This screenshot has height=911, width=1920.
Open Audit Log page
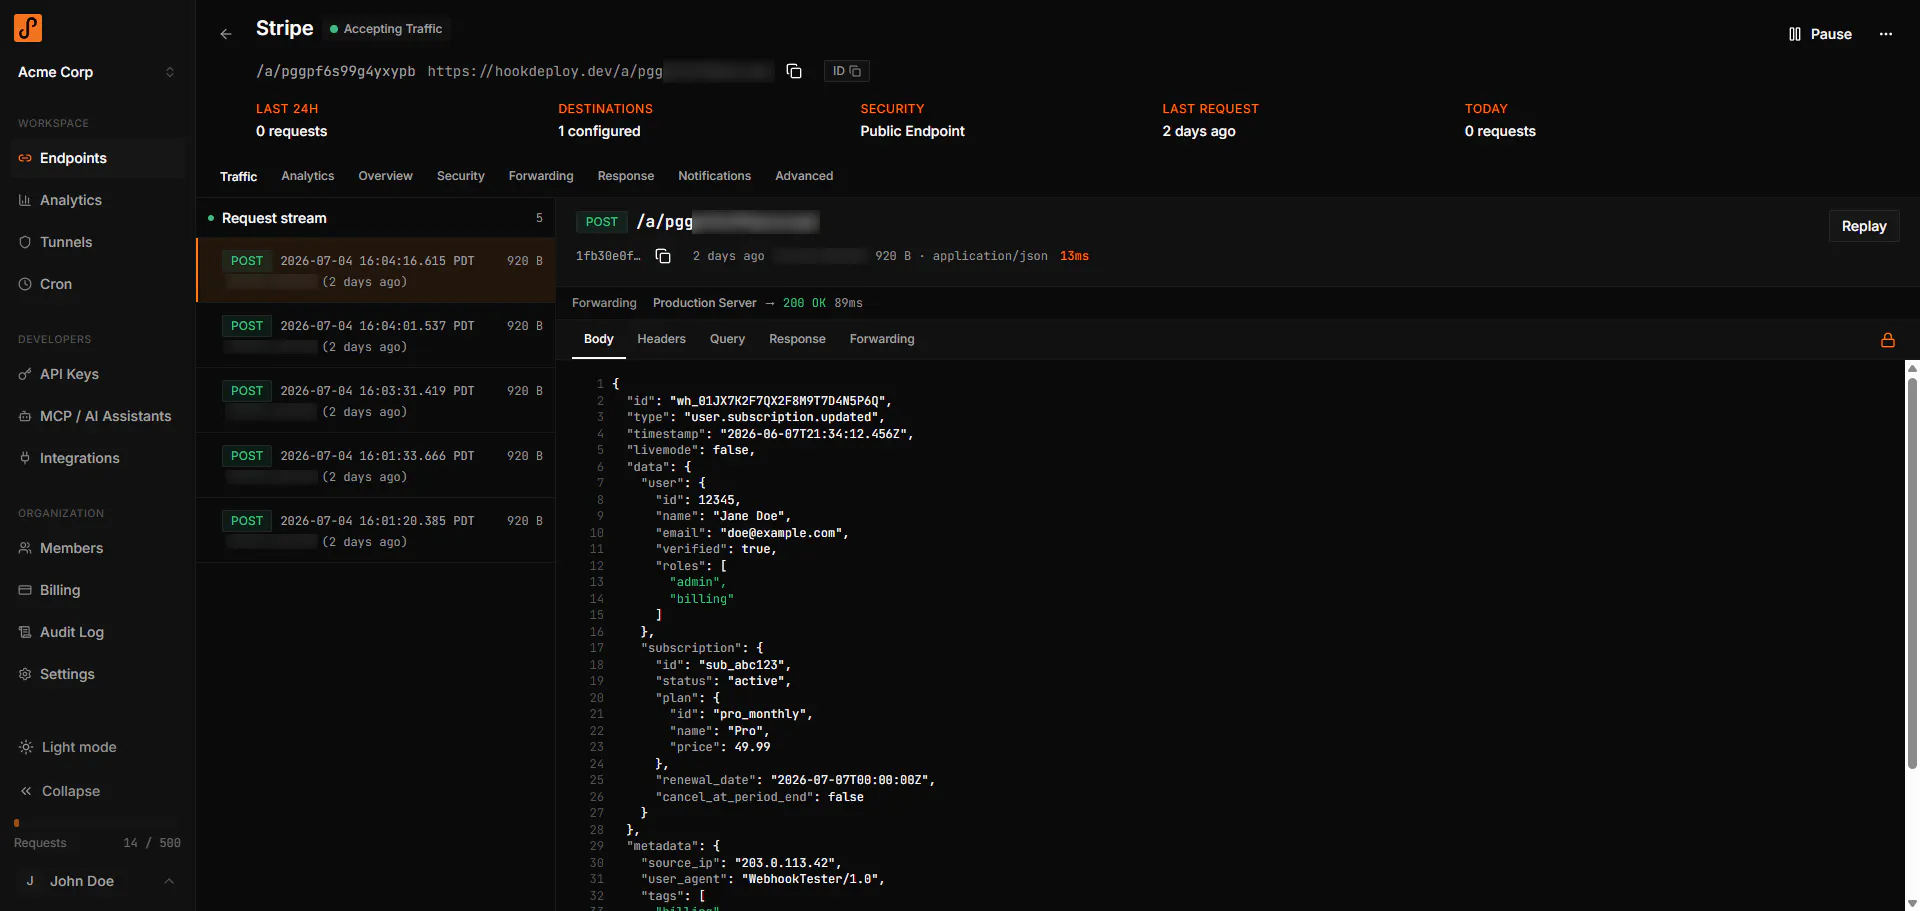97,632
